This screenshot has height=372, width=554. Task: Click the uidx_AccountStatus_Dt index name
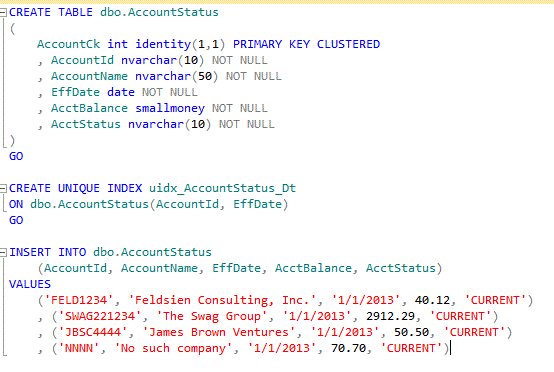click(222, 188)
